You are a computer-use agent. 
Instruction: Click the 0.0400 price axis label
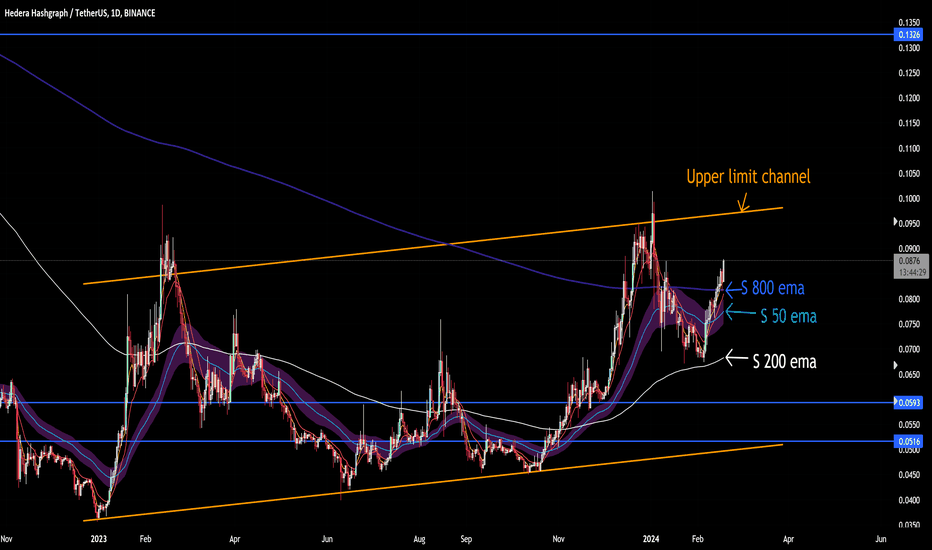point(909,500)
